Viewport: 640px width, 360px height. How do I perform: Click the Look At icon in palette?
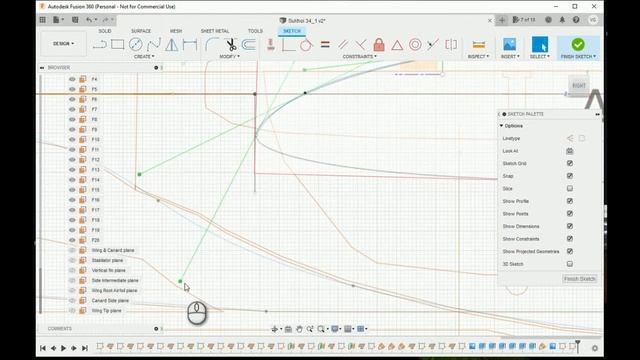[570, 151]
